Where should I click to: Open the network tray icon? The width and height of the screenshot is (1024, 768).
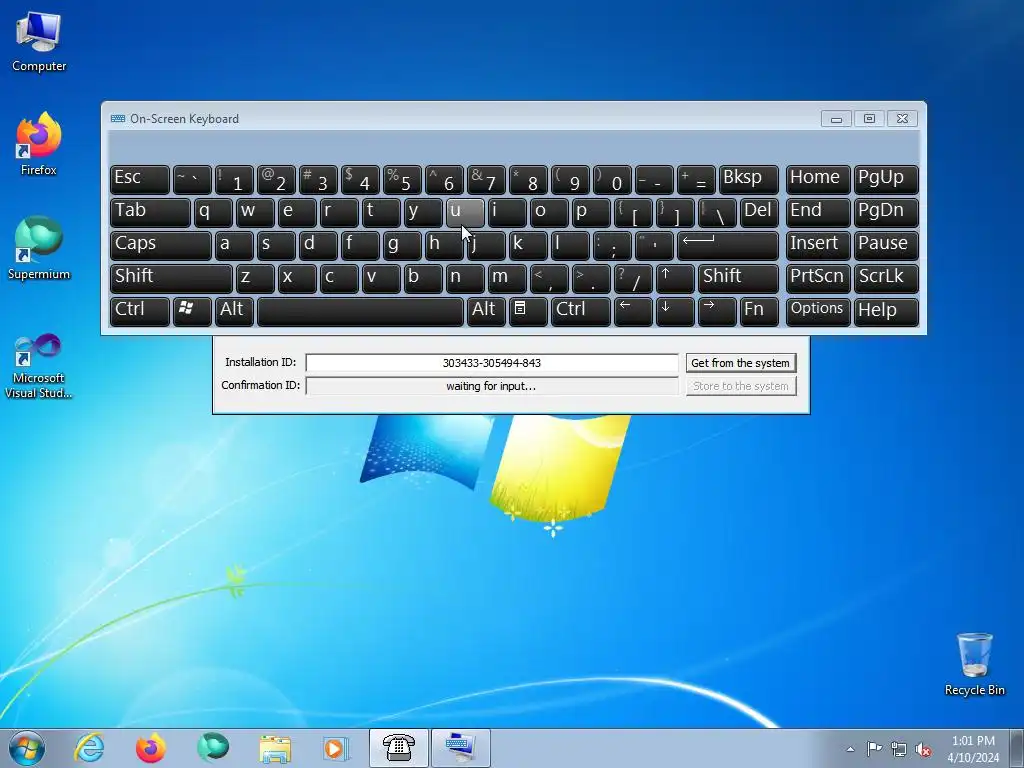point(899,749)
